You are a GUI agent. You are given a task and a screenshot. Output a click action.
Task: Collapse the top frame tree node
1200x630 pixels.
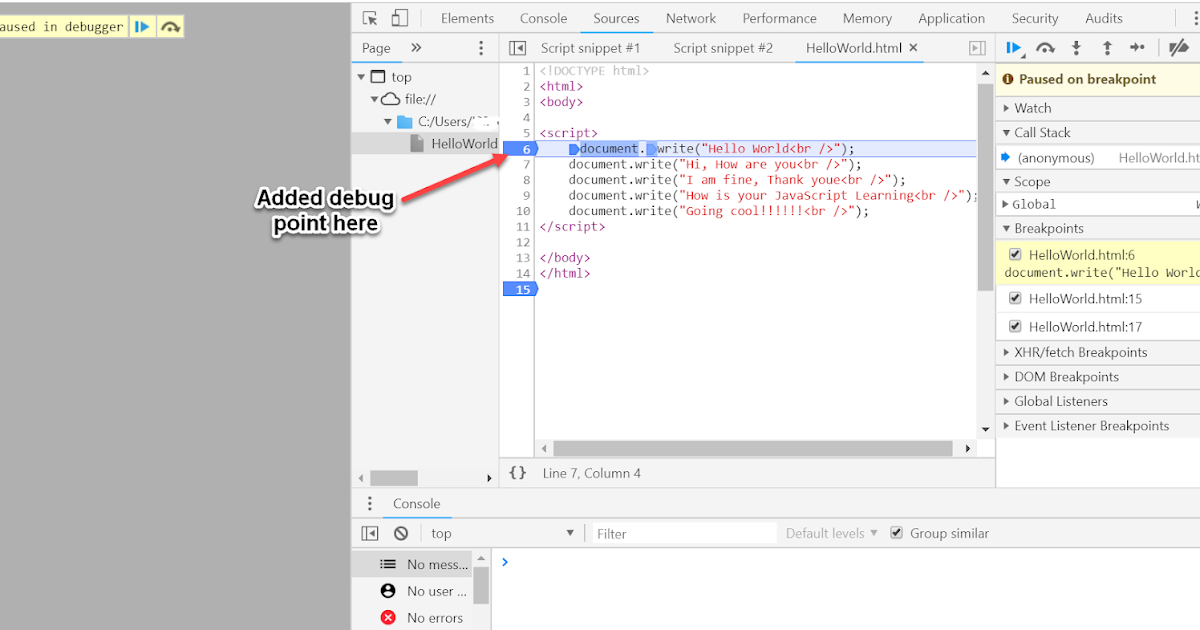point(361,77)
